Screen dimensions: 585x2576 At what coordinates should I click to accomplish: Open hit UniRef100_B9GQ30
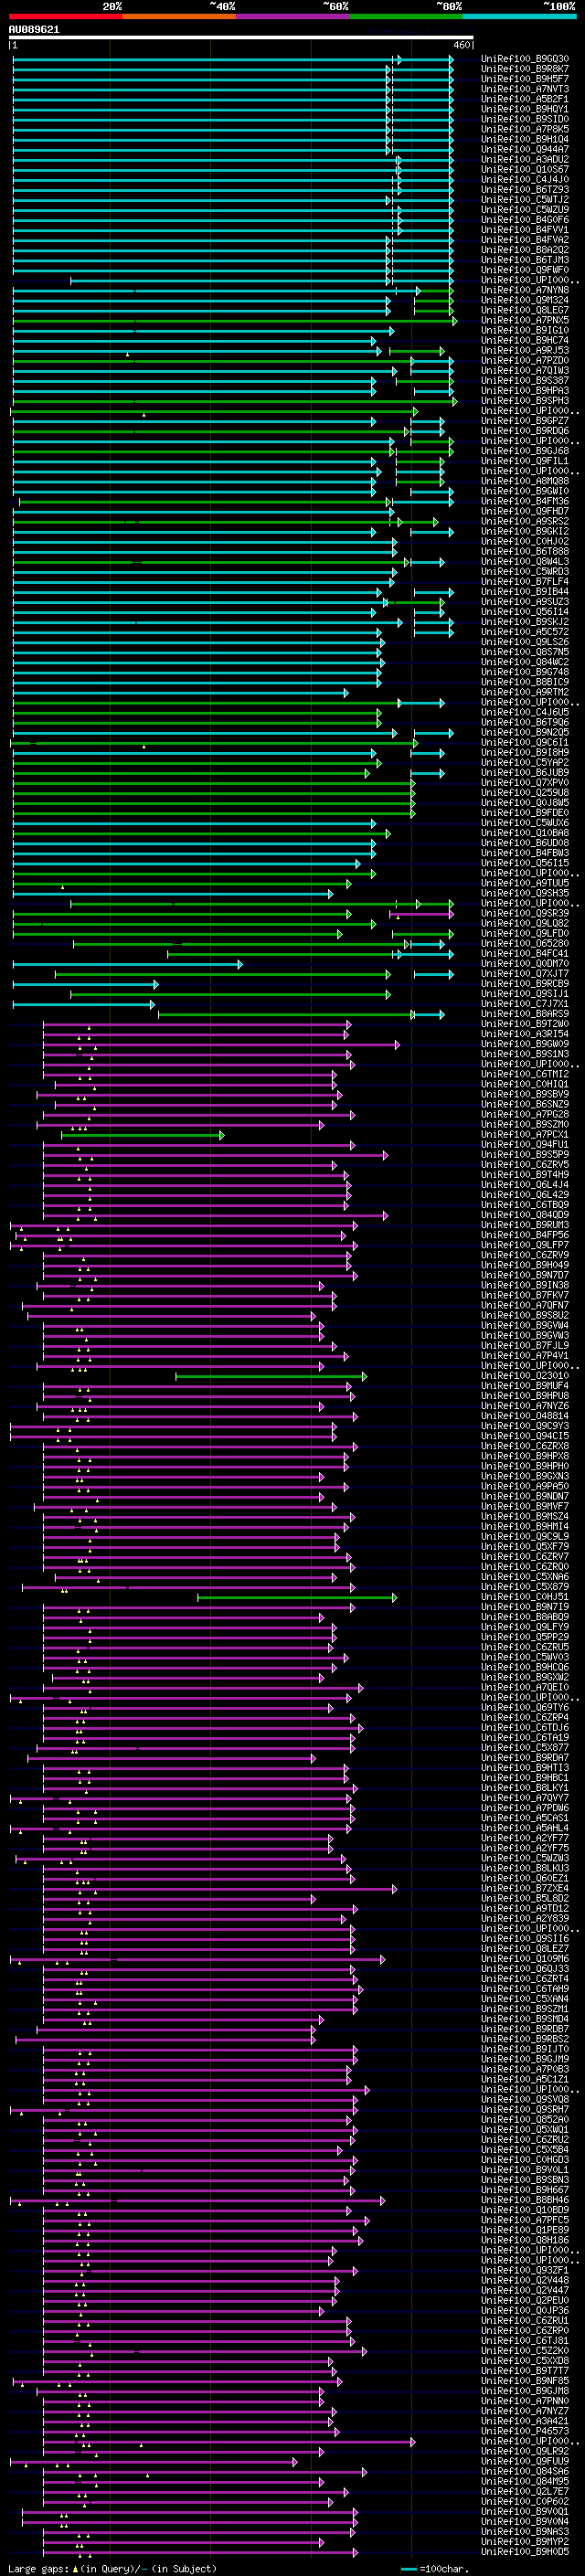525,59
